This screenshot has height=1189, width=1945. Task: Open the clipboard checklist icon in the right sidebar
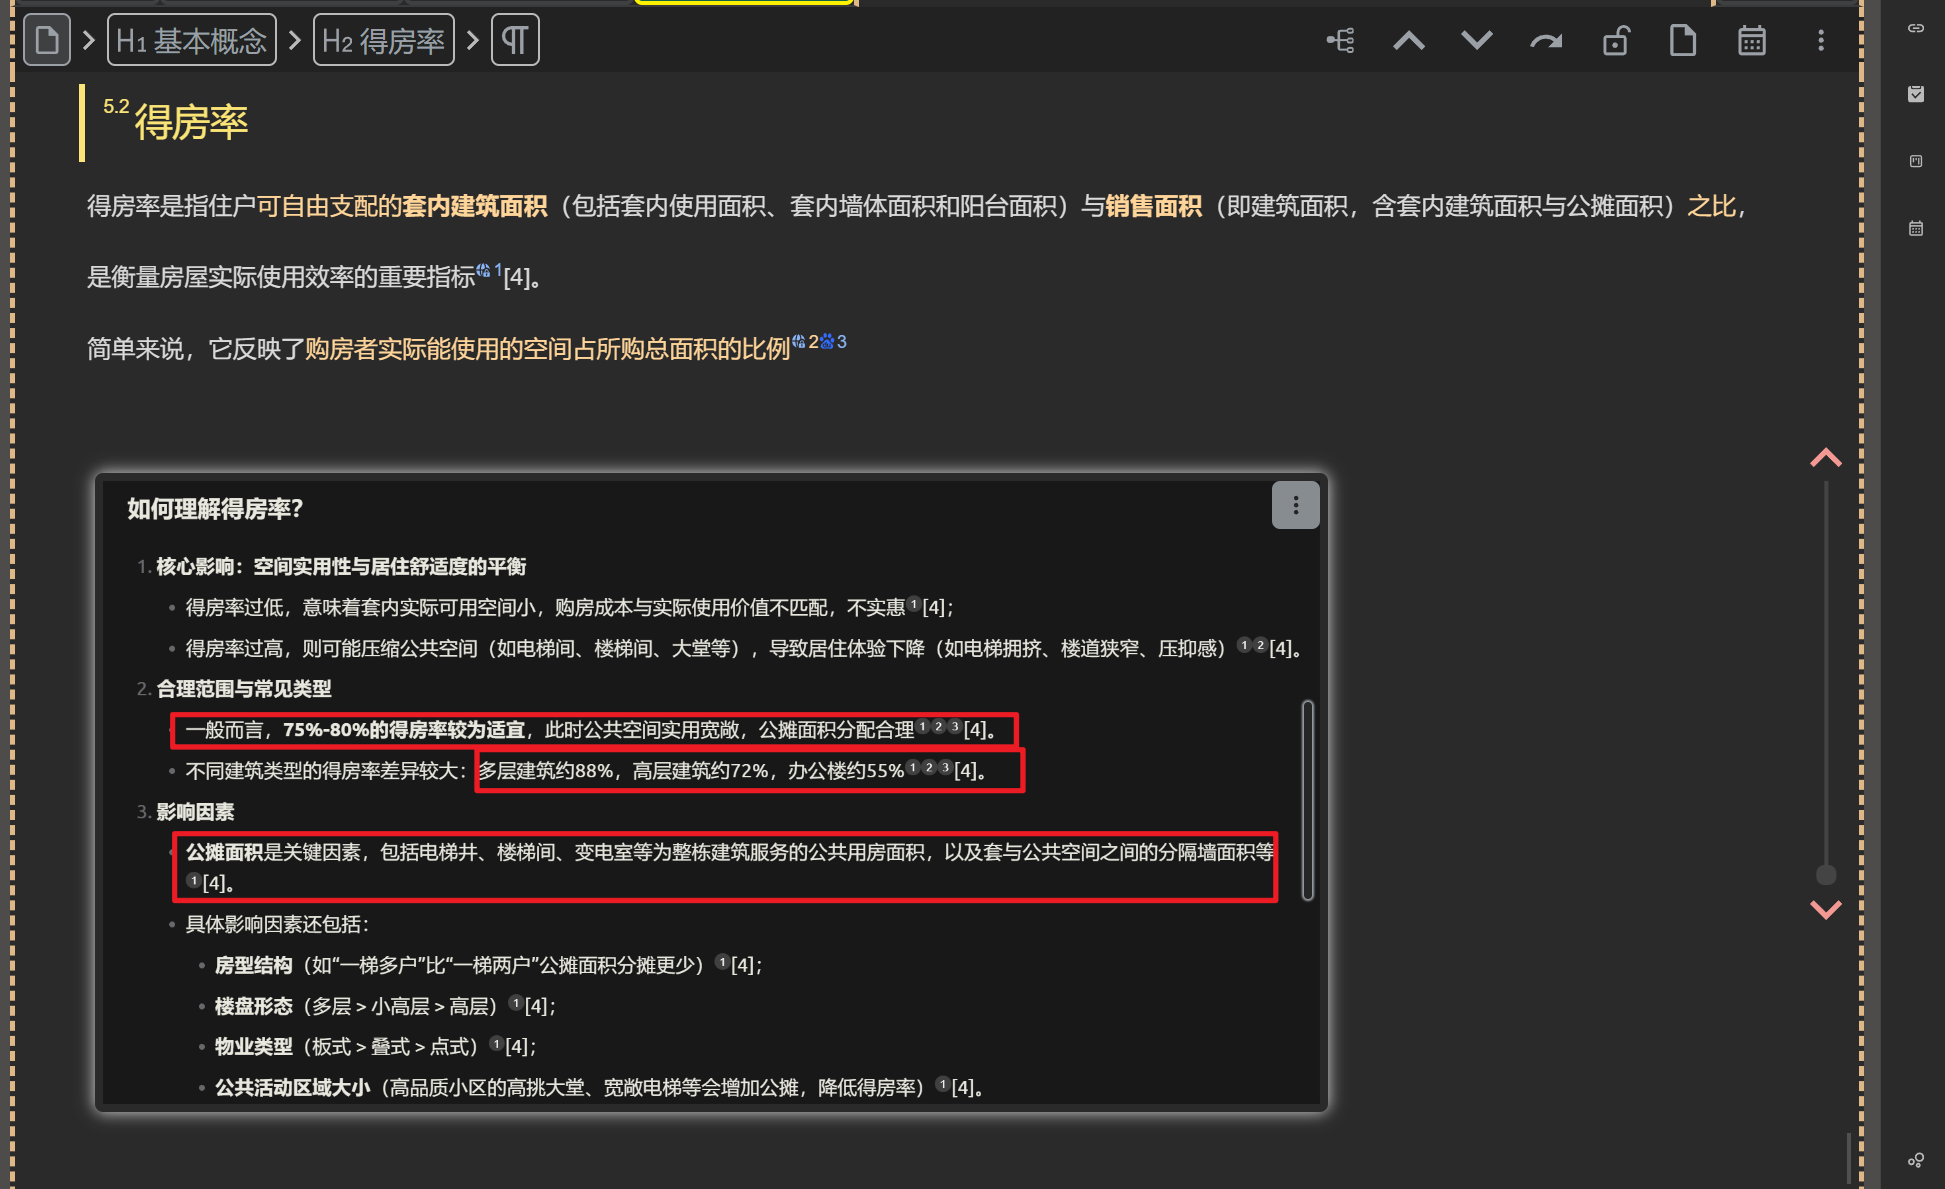(1915, 94)
